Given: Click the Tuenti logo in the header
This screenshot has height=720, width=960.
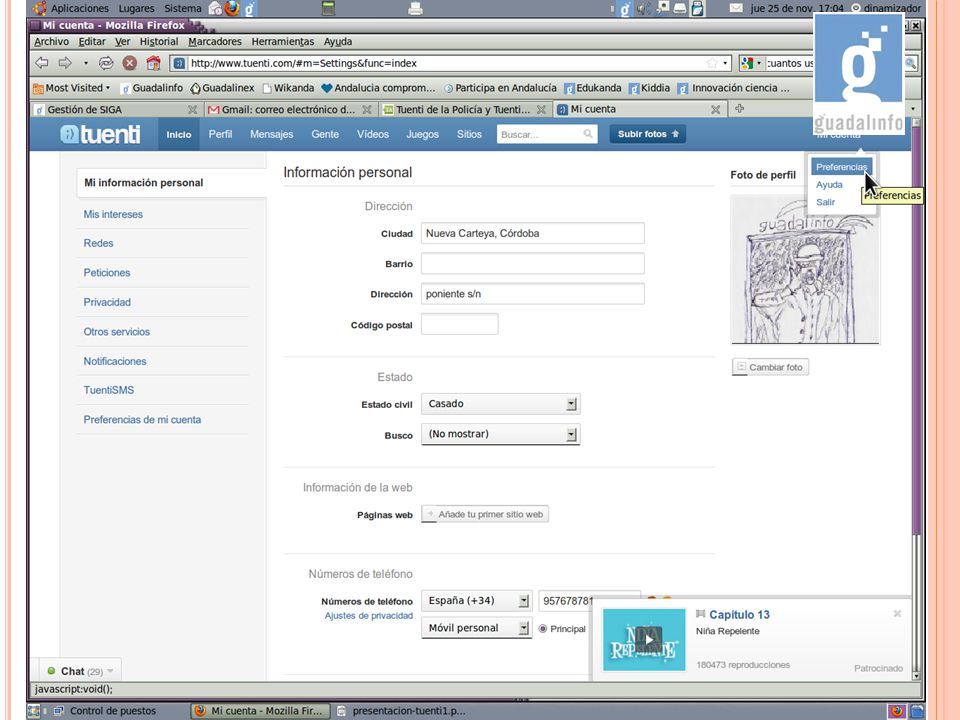Looking at the screenshot, I should (x=100, y=134).
